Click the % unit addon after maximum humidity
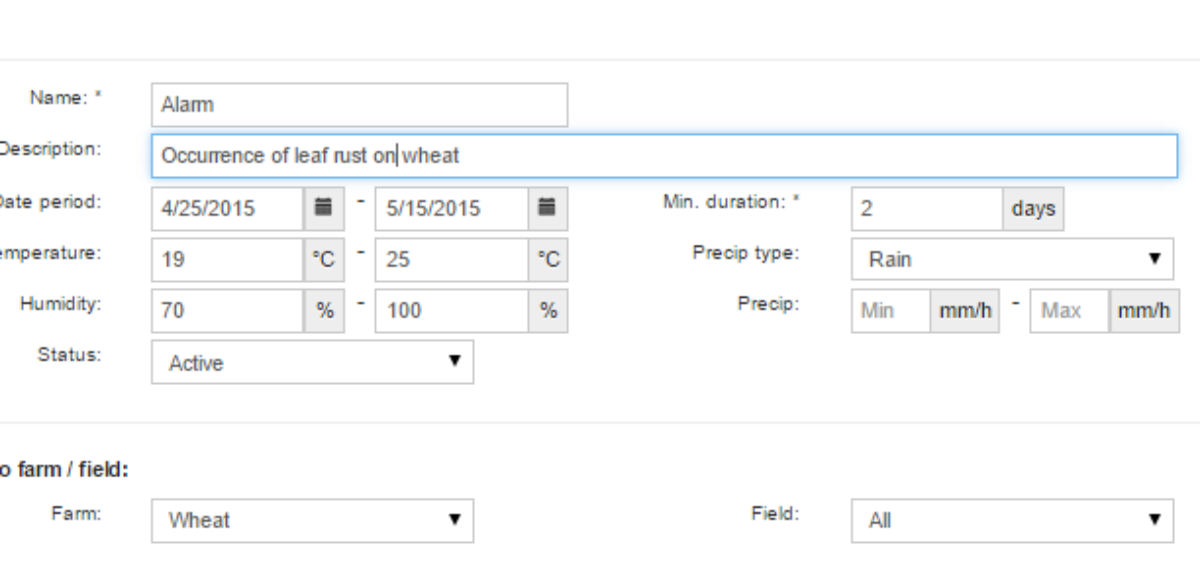 547,311
